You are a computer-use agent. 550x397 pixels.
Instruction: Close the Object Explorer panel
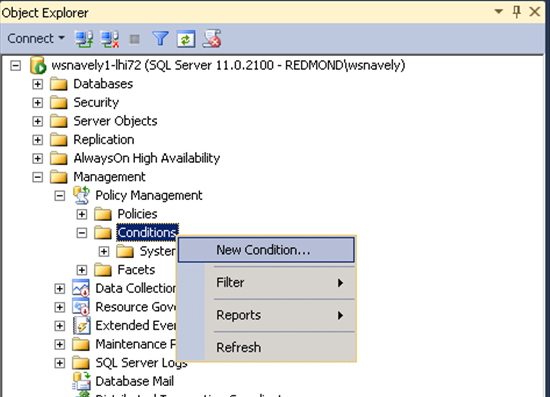(x=535, y=12)
